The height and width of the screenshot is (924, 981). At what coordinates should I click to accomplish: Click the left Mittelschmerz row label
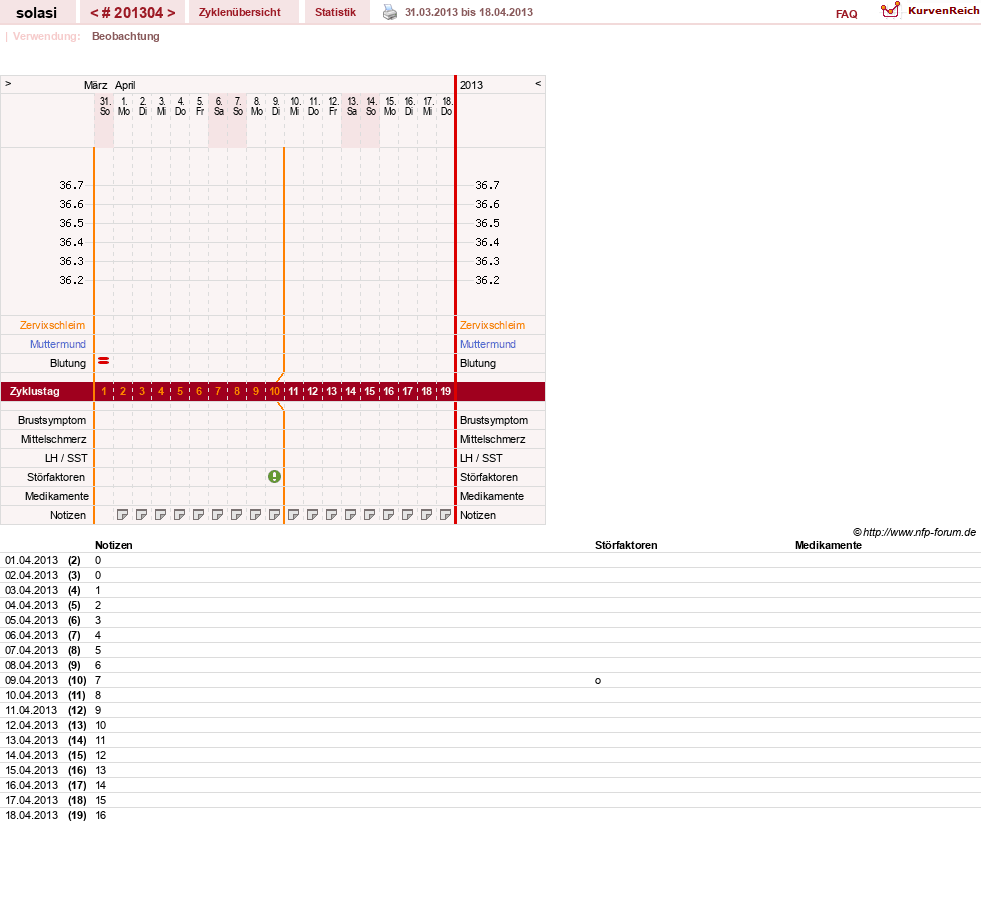[x=53, y=440]
